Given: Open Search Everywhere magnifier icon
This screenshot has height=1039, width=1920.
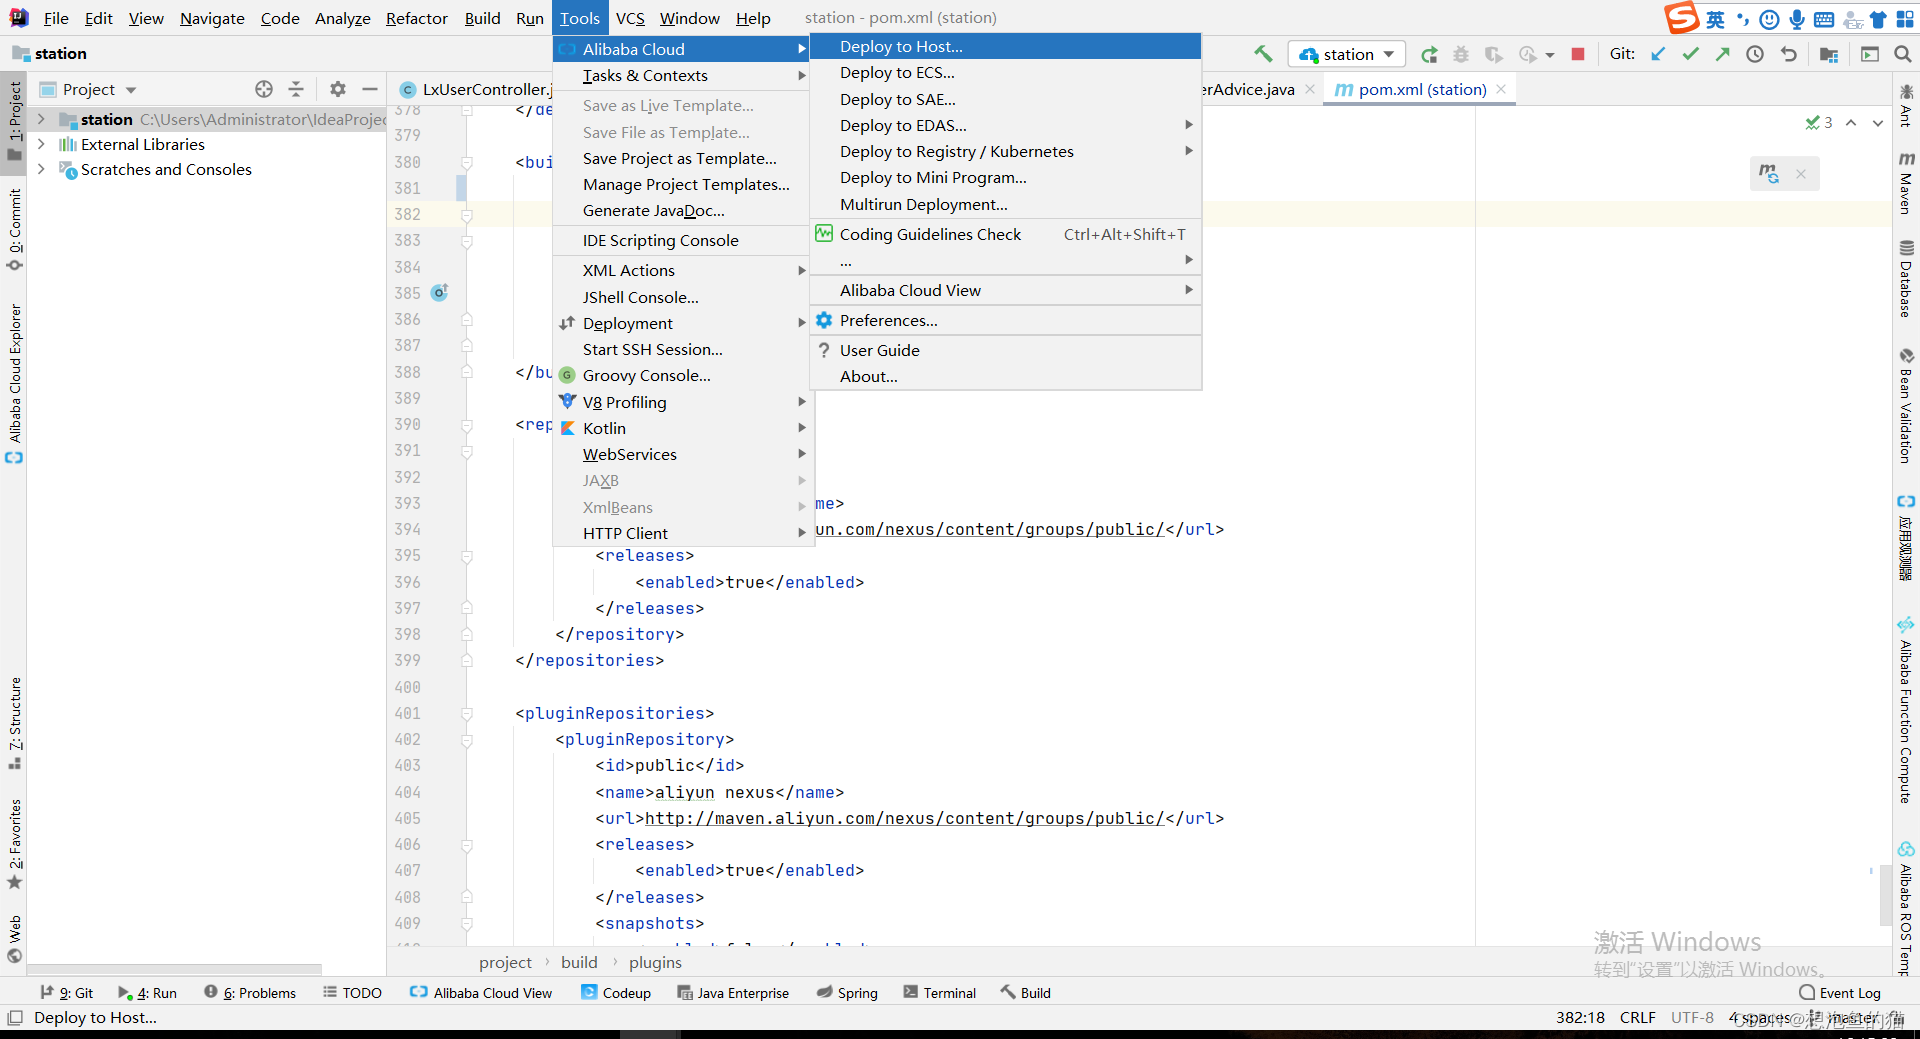Looking at the screenshot, I should 1902,54.
